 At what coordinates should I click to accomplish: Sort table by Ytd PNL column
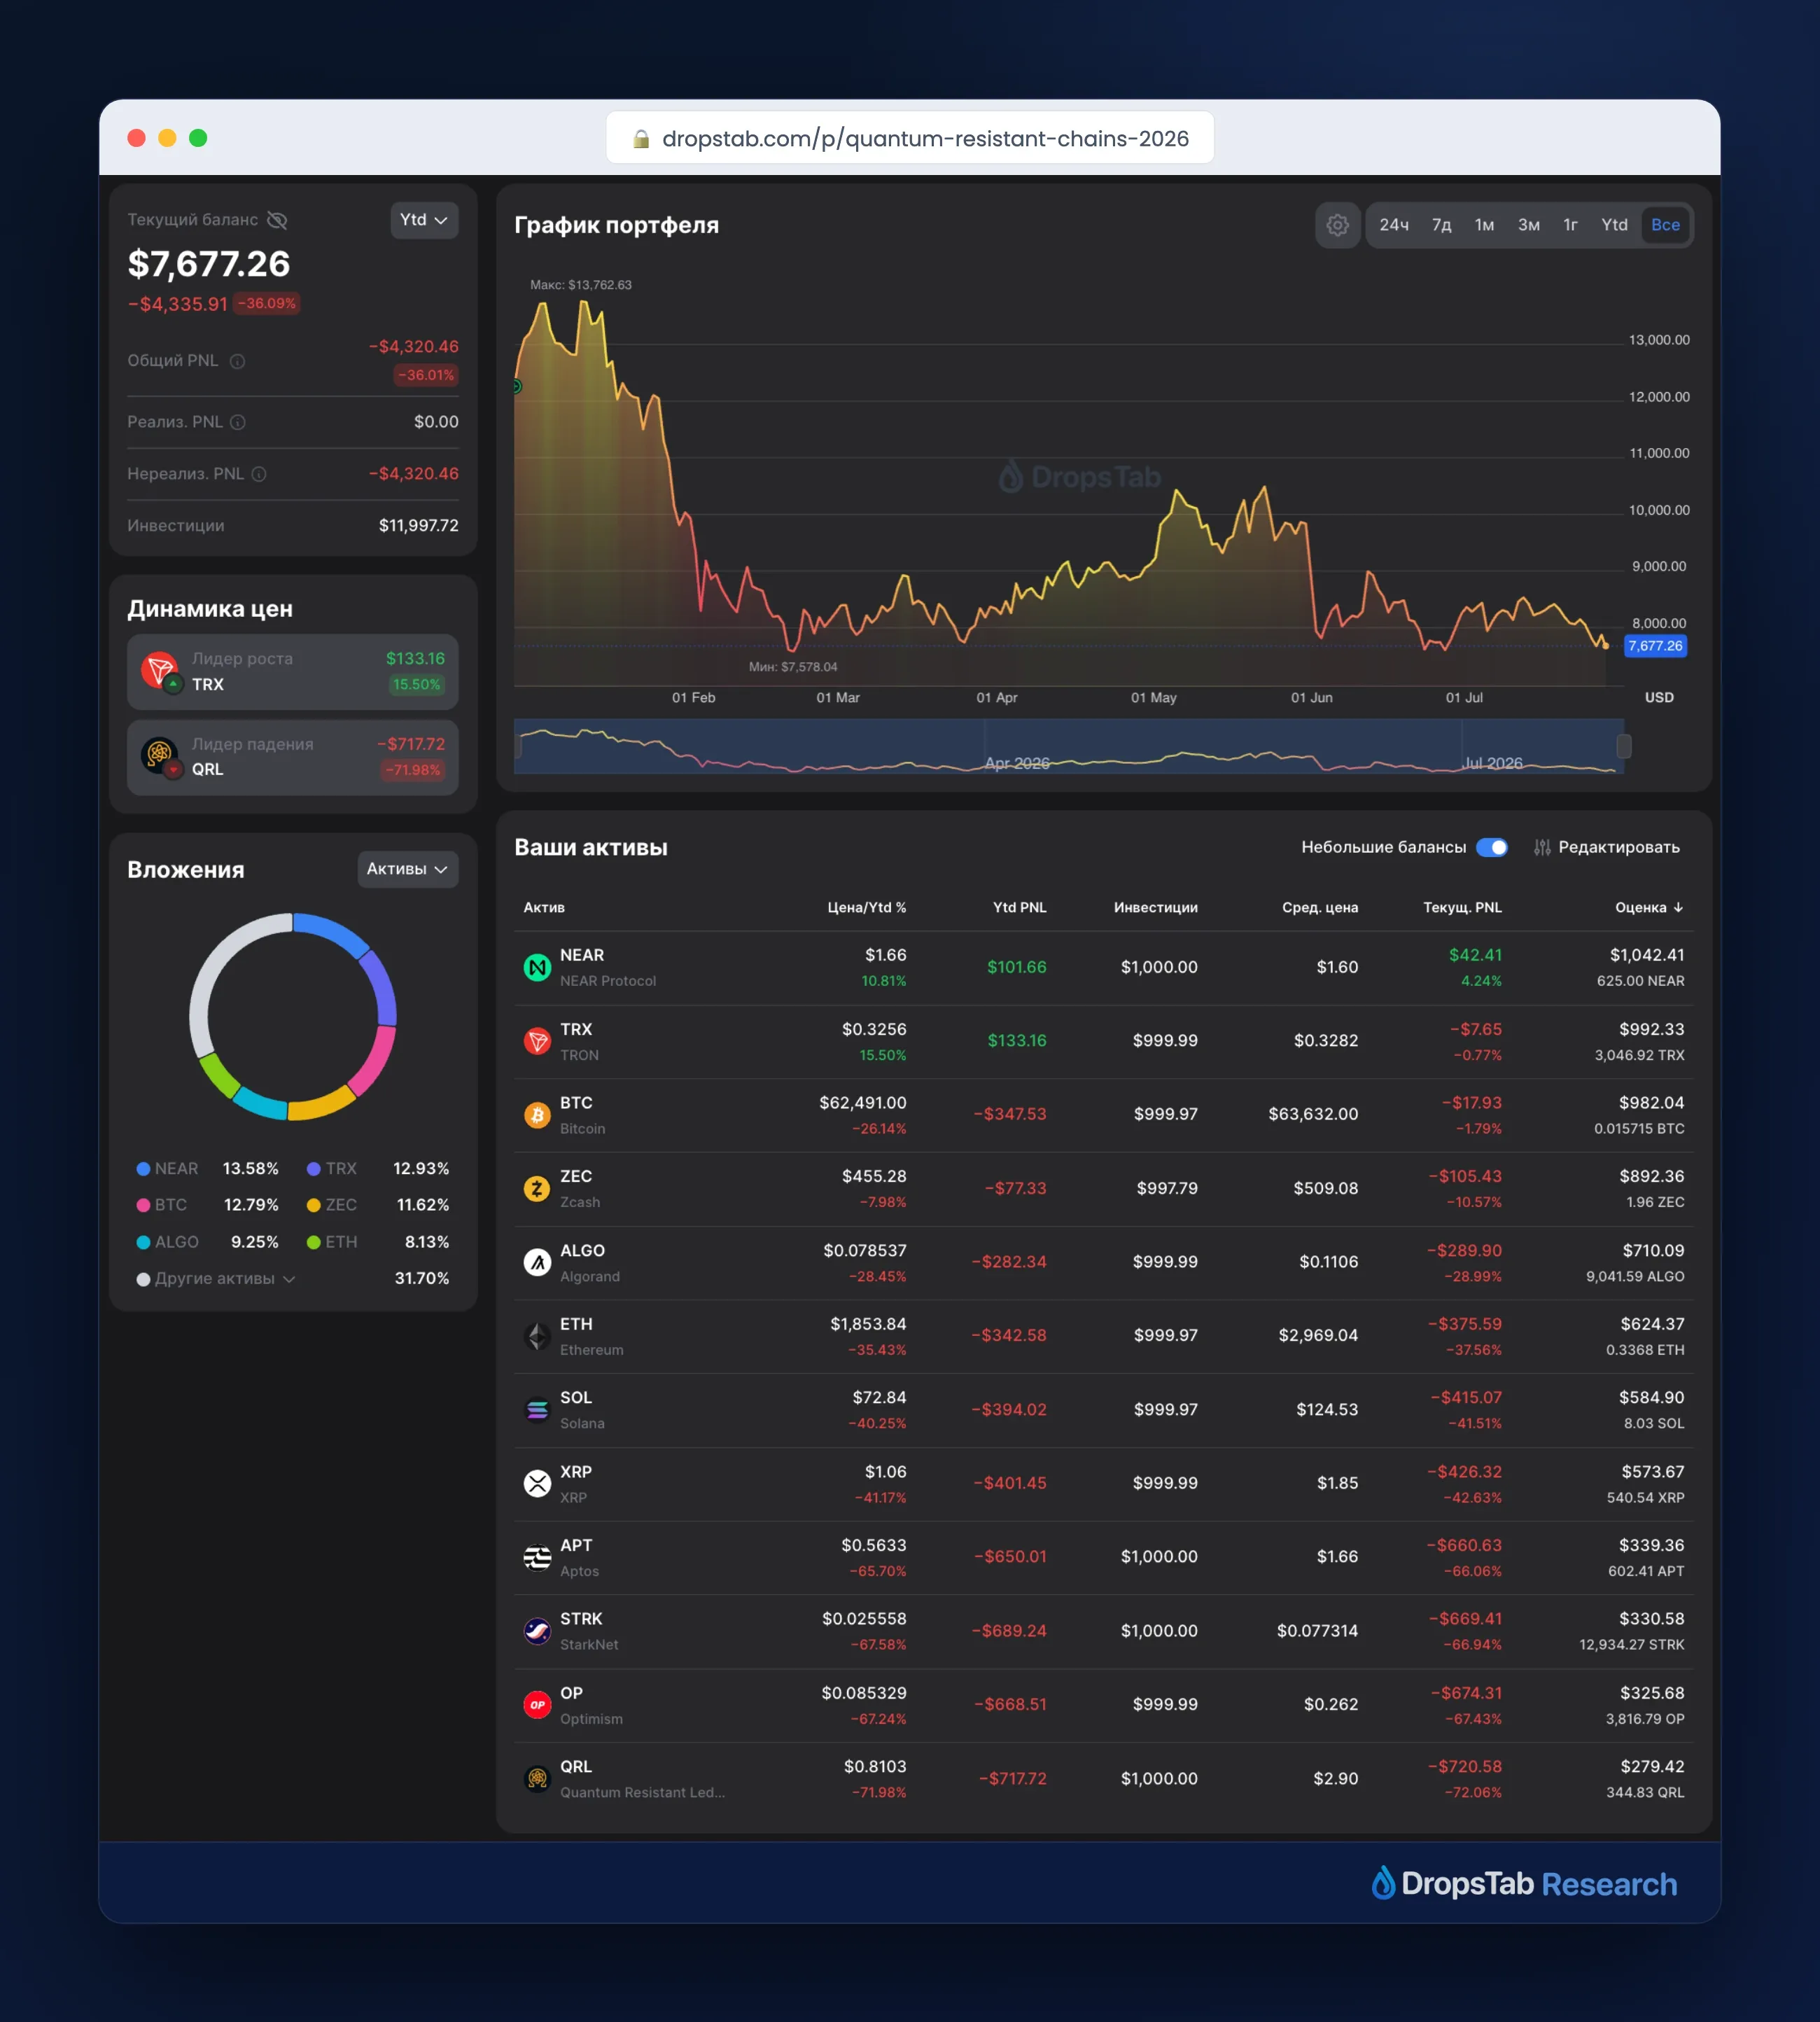1019,908
